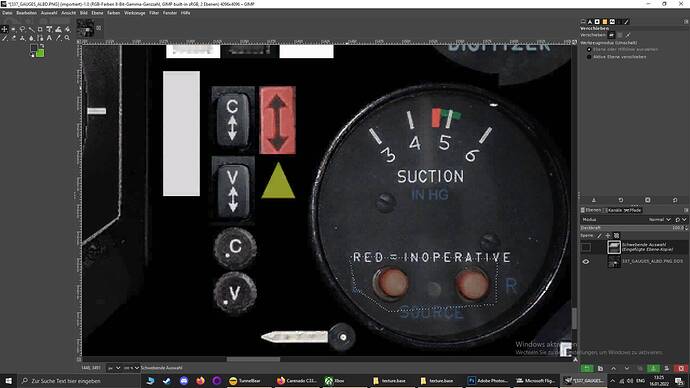The width and height of the screenshot is (690, 388).
Task: Select the Paintbrush tool in the toolbox
Action: point(4,38)
